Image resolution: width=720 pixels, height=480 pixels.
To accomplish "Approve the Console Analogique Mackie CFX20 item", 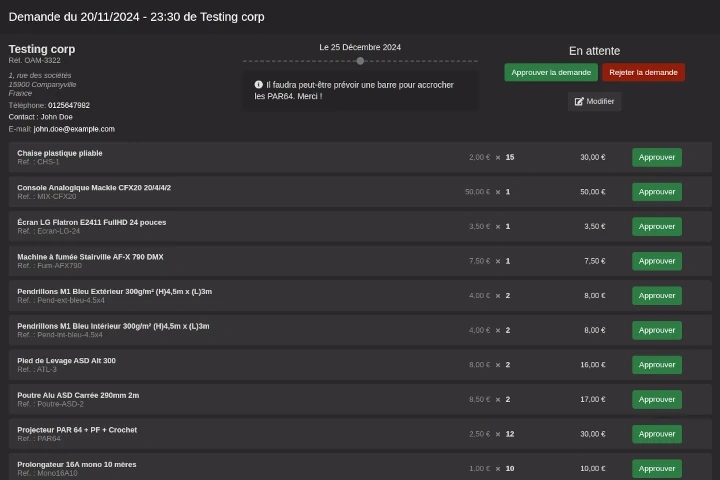I will 656,192.
